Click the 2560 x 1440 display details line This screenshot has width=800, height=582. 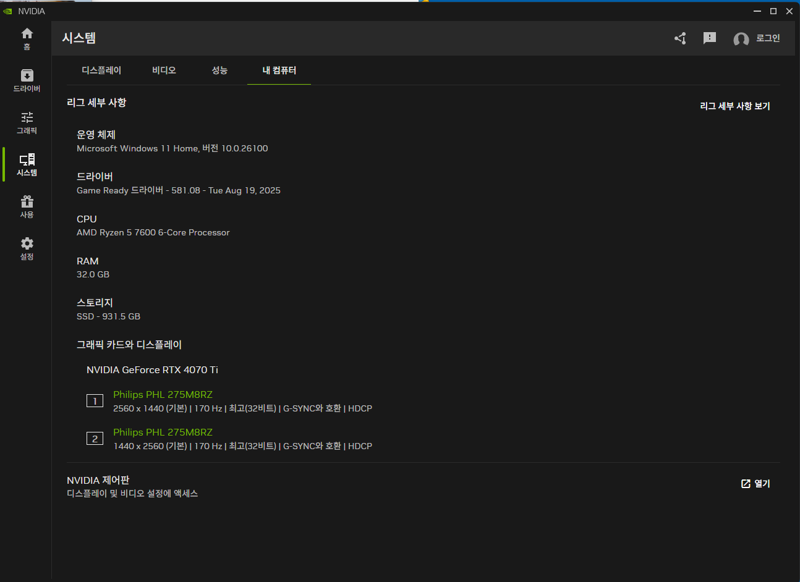coord(242,409)
